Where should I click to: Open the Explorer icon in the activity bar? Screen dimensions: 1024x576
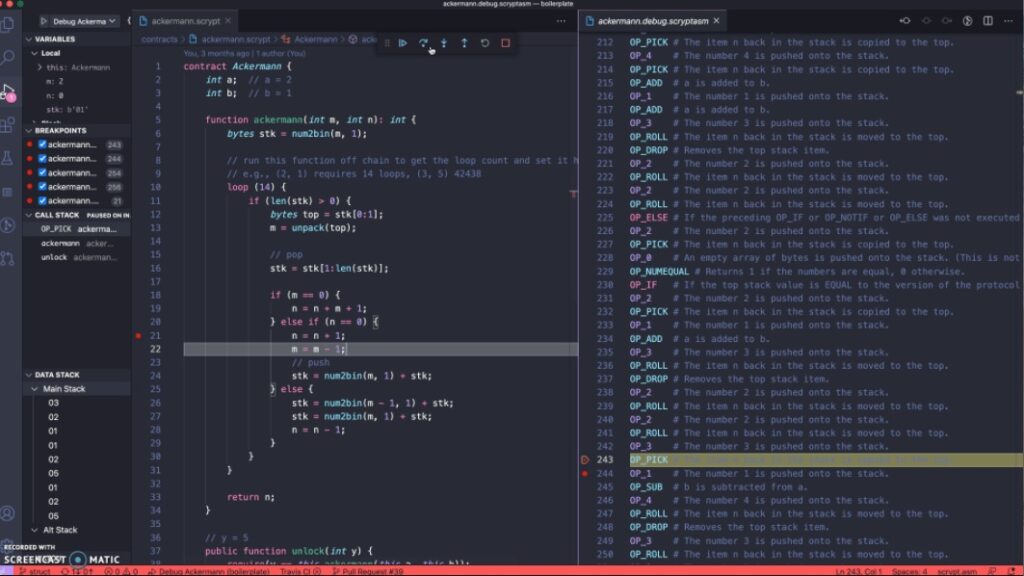tap(10, 26)
